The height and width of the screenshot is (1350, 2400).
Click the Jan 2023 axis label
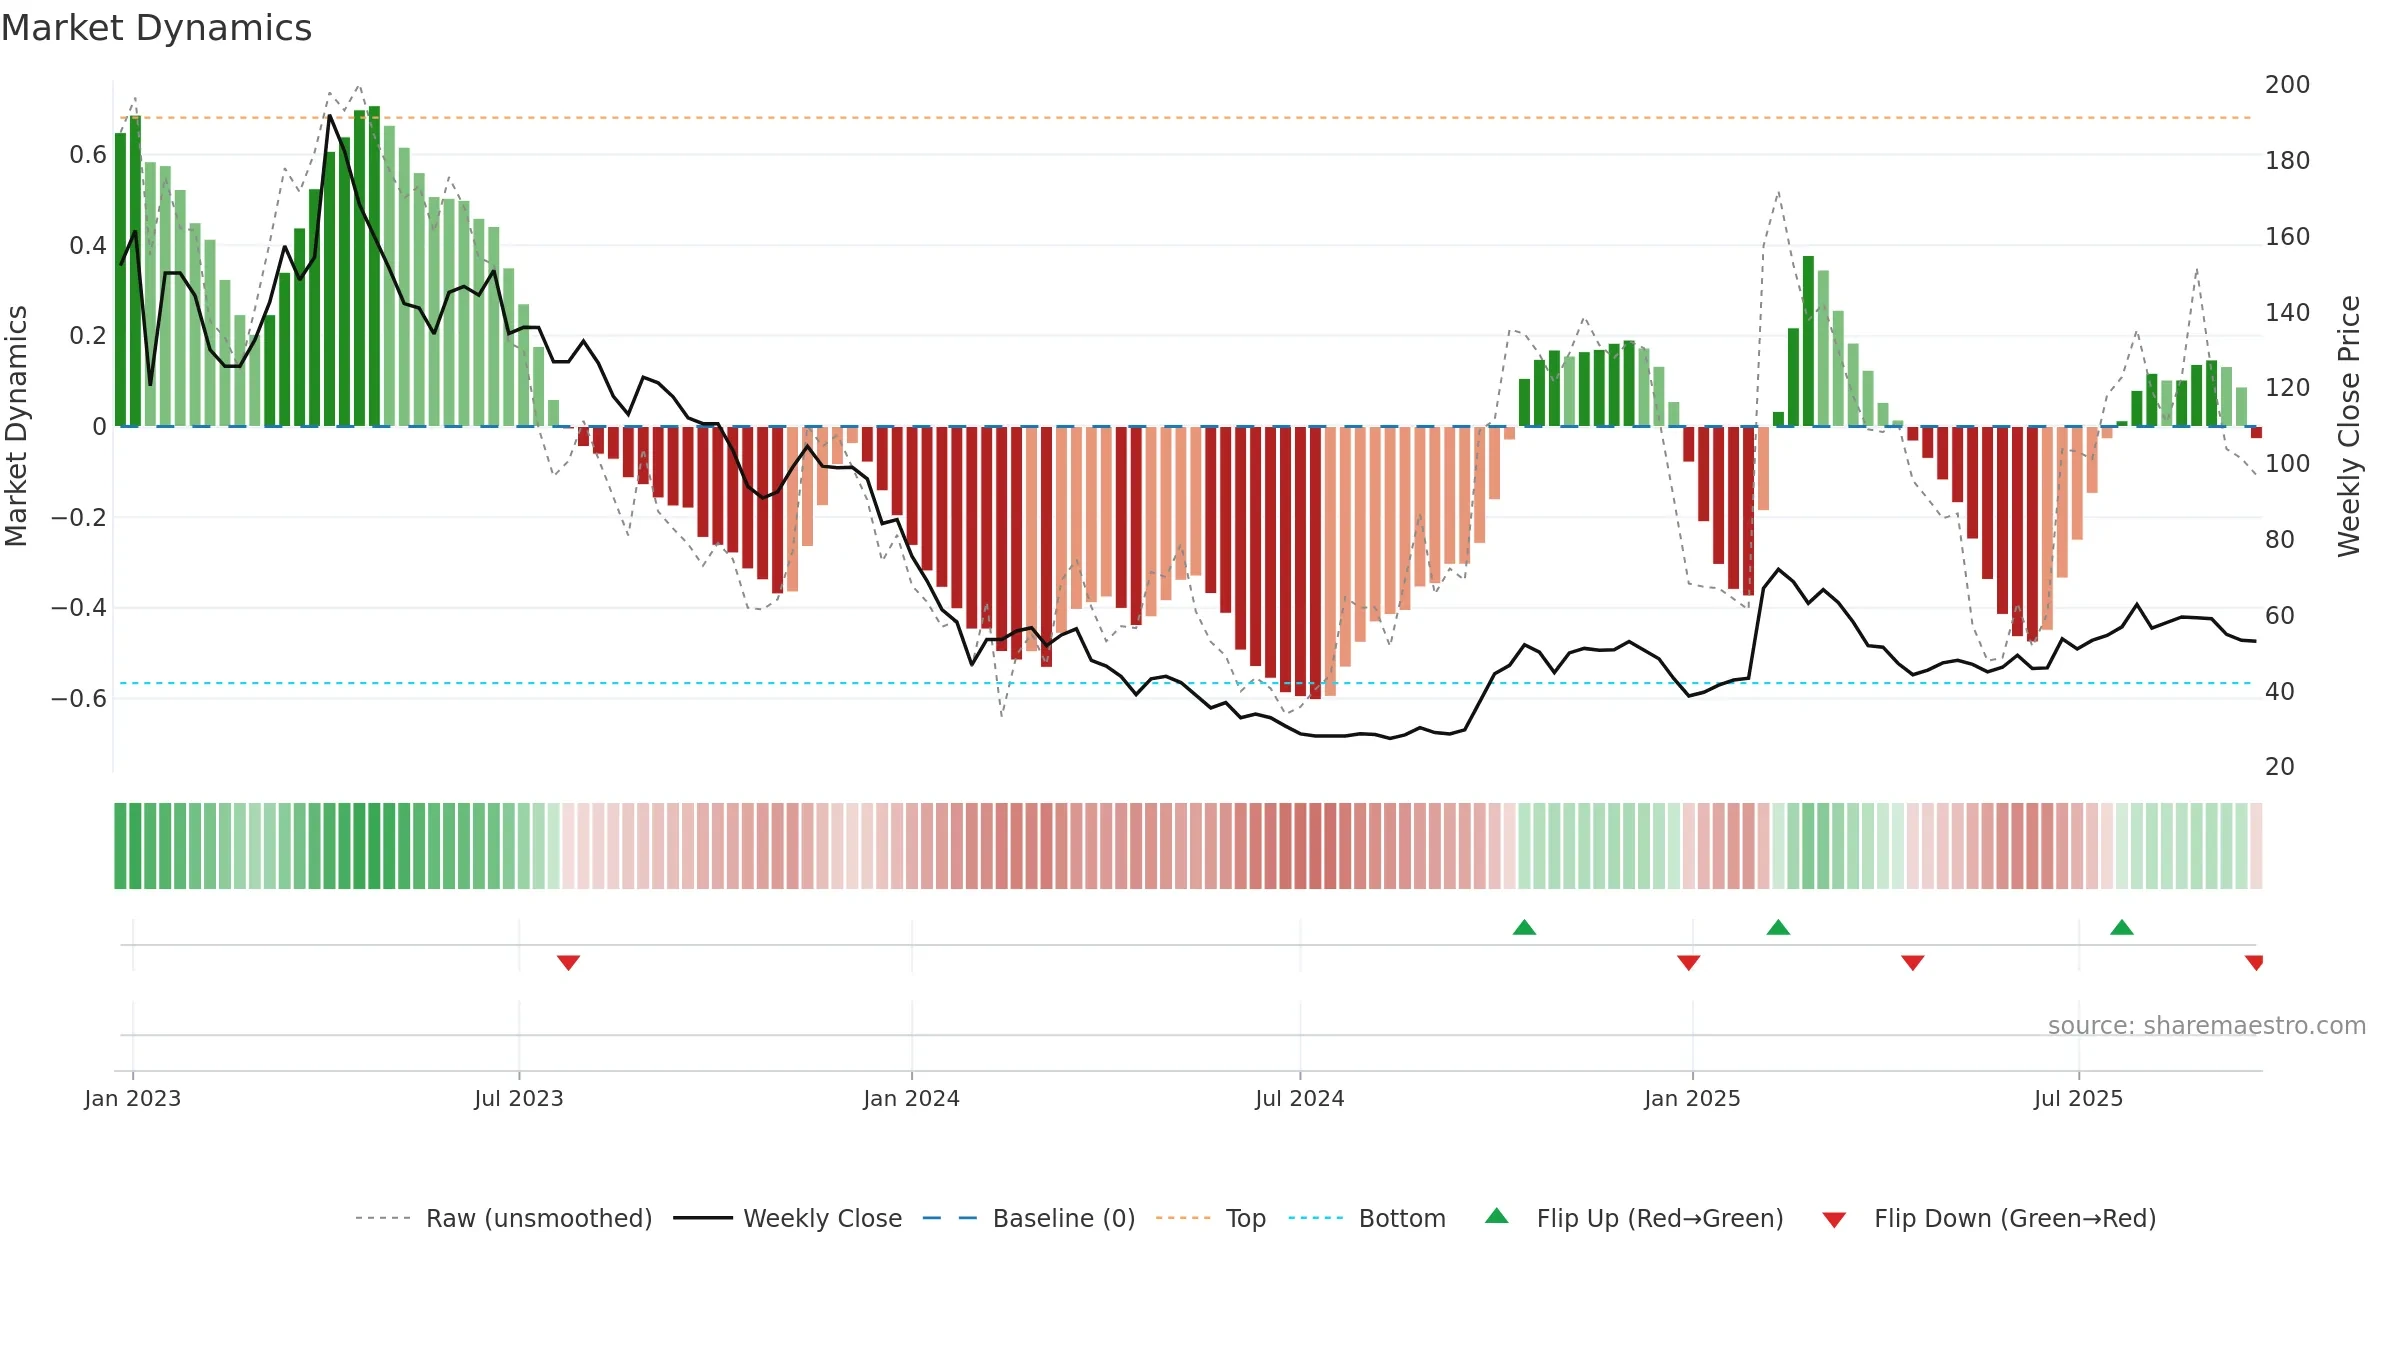133,1098
